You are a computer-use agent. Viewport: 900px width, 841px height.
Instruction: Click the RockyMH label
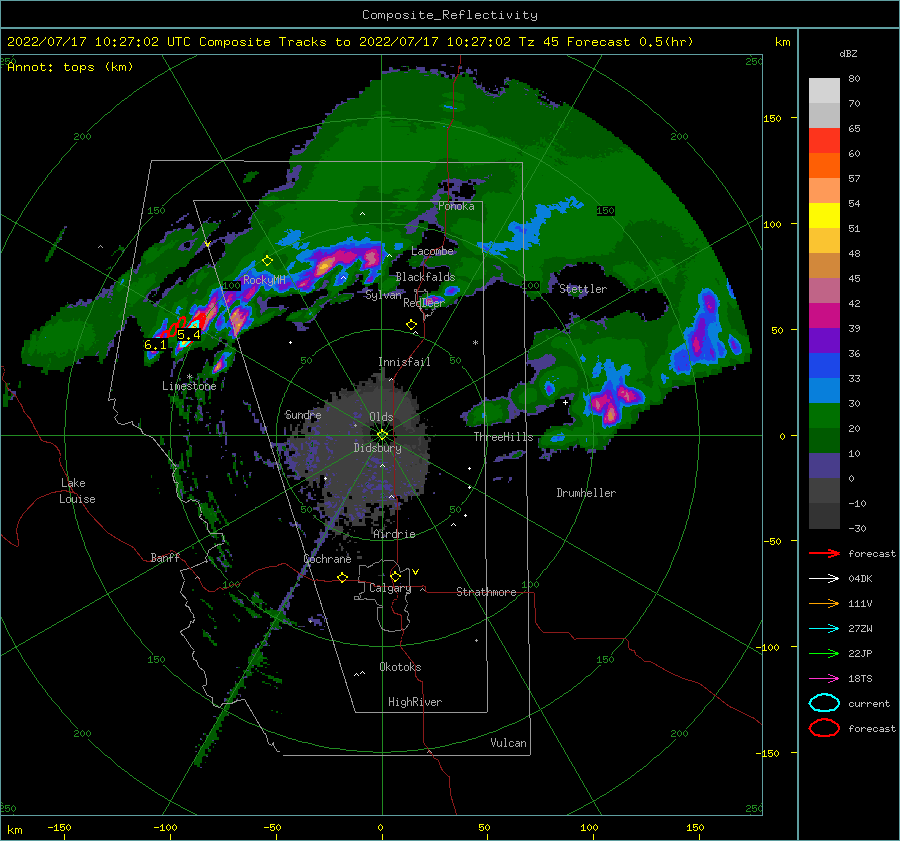(x=264, y=280)
